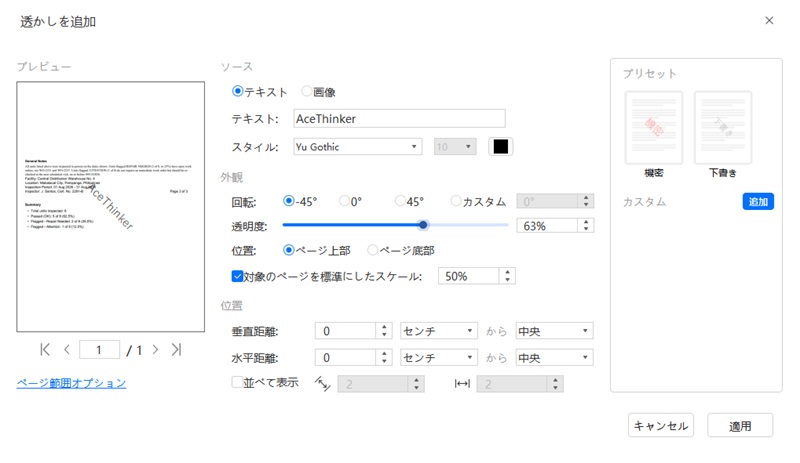
Task: Open 水平距離 unit センチ dropdown
Action: 439,357
